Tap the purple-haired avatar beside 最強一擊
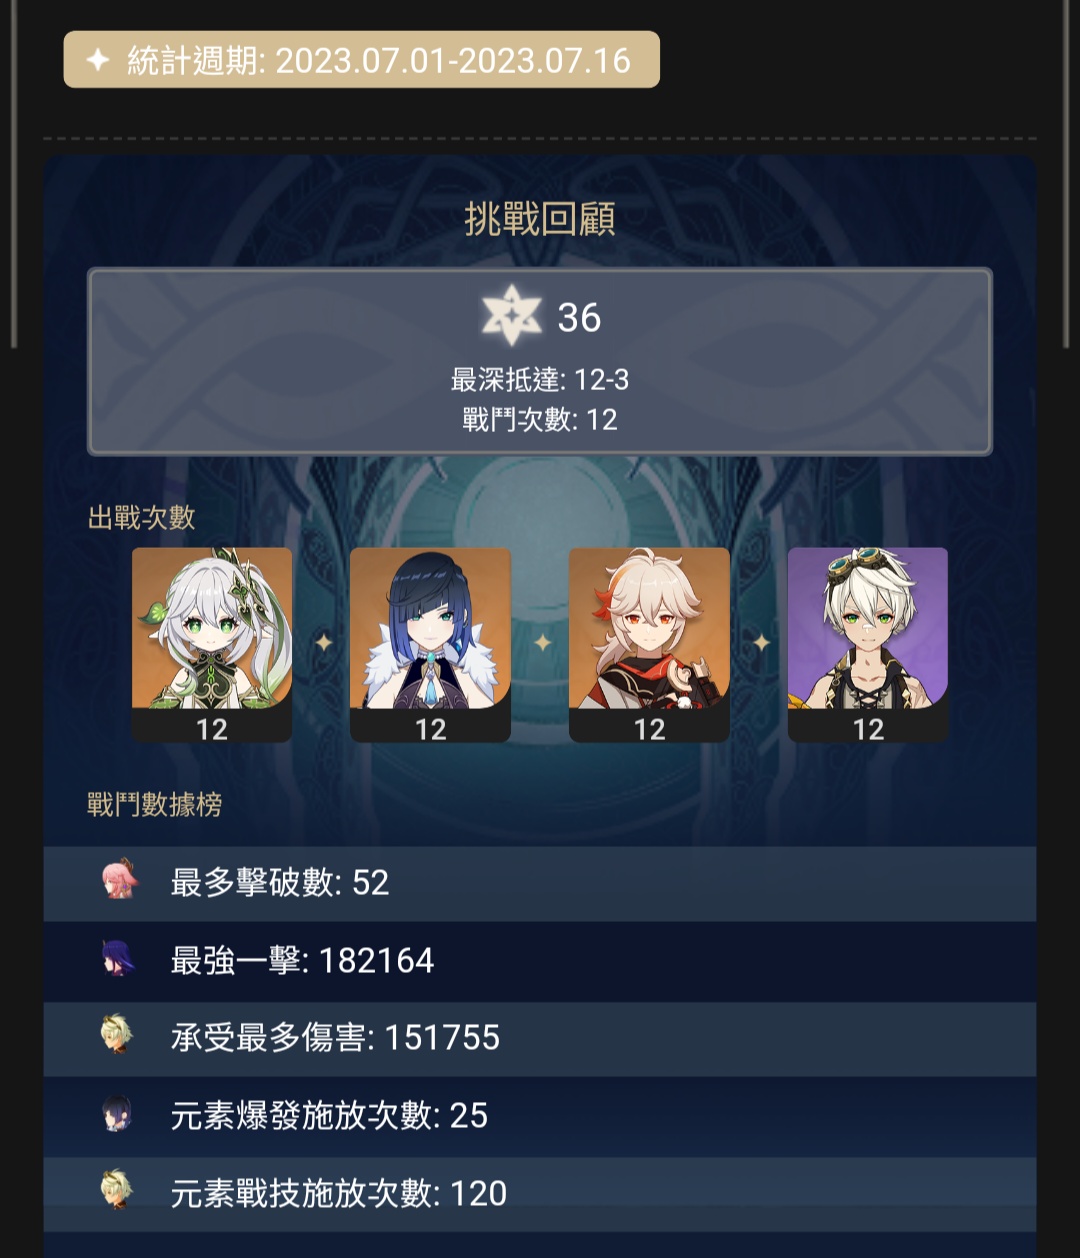Viewport: 1080px width, 1258px height. click(x=118, y=959)
